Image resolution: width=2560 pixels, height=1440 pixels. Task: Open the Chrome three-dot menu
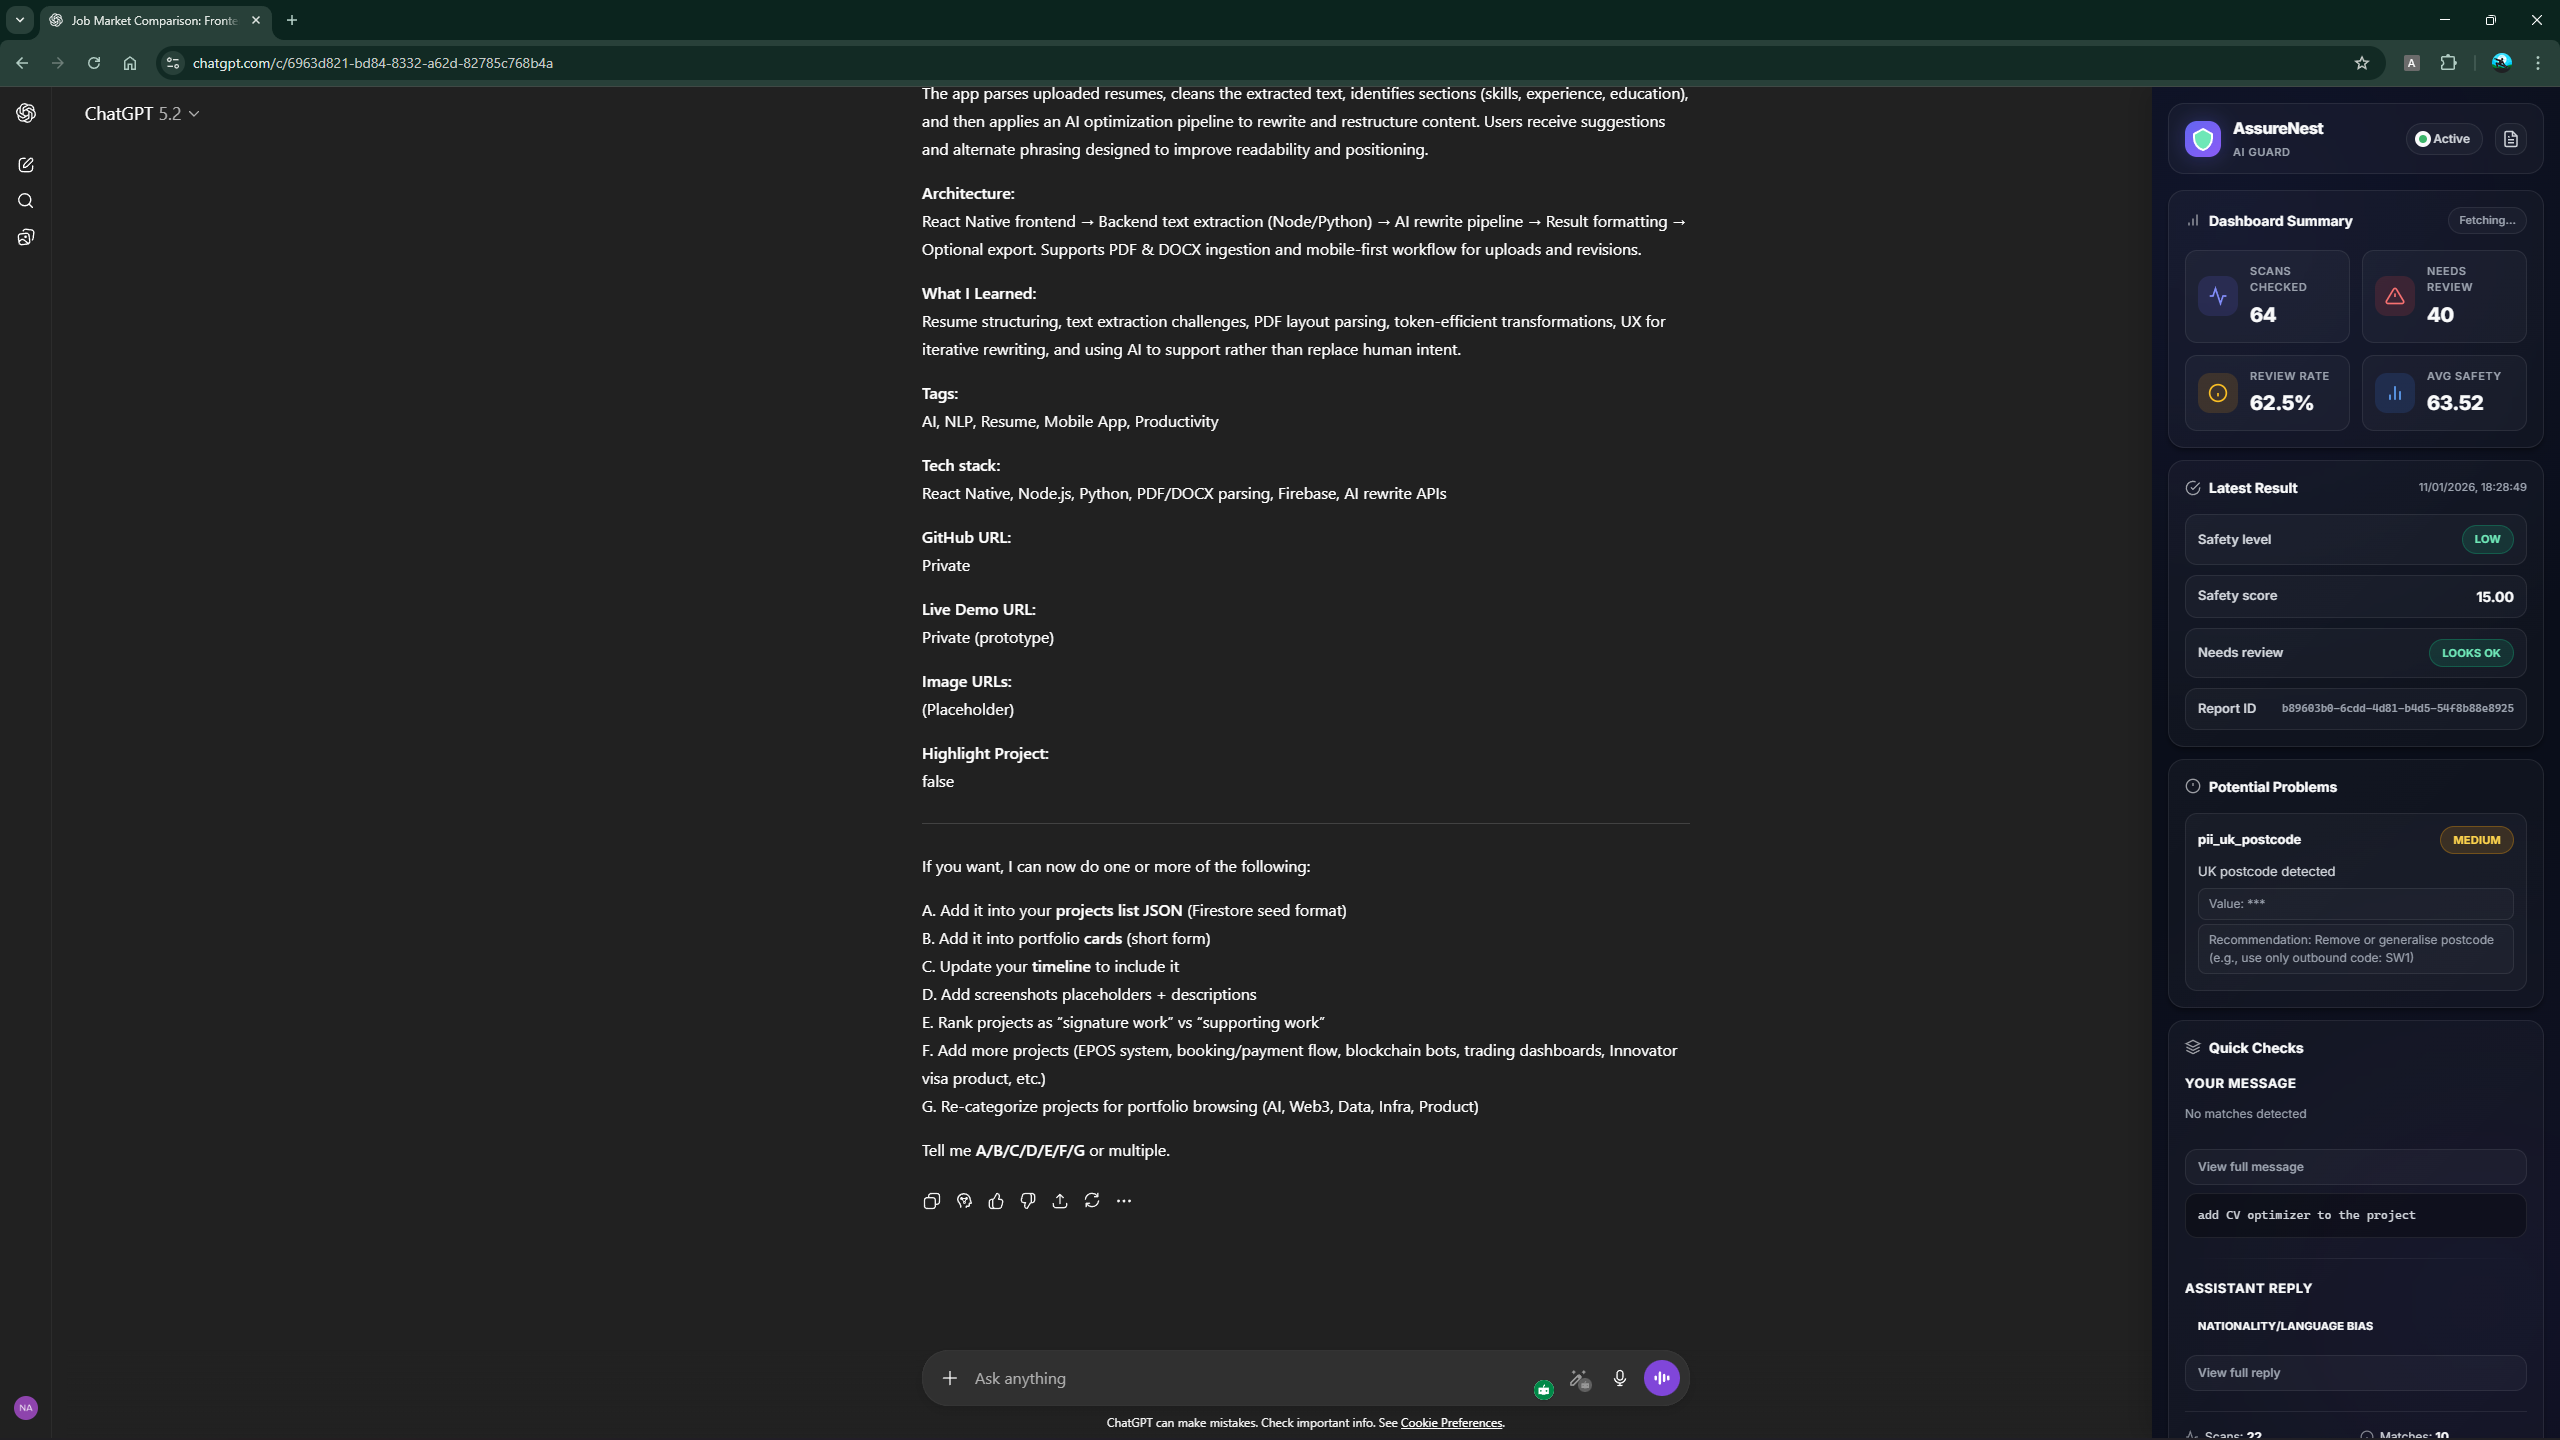click(x=2538, y=63)
